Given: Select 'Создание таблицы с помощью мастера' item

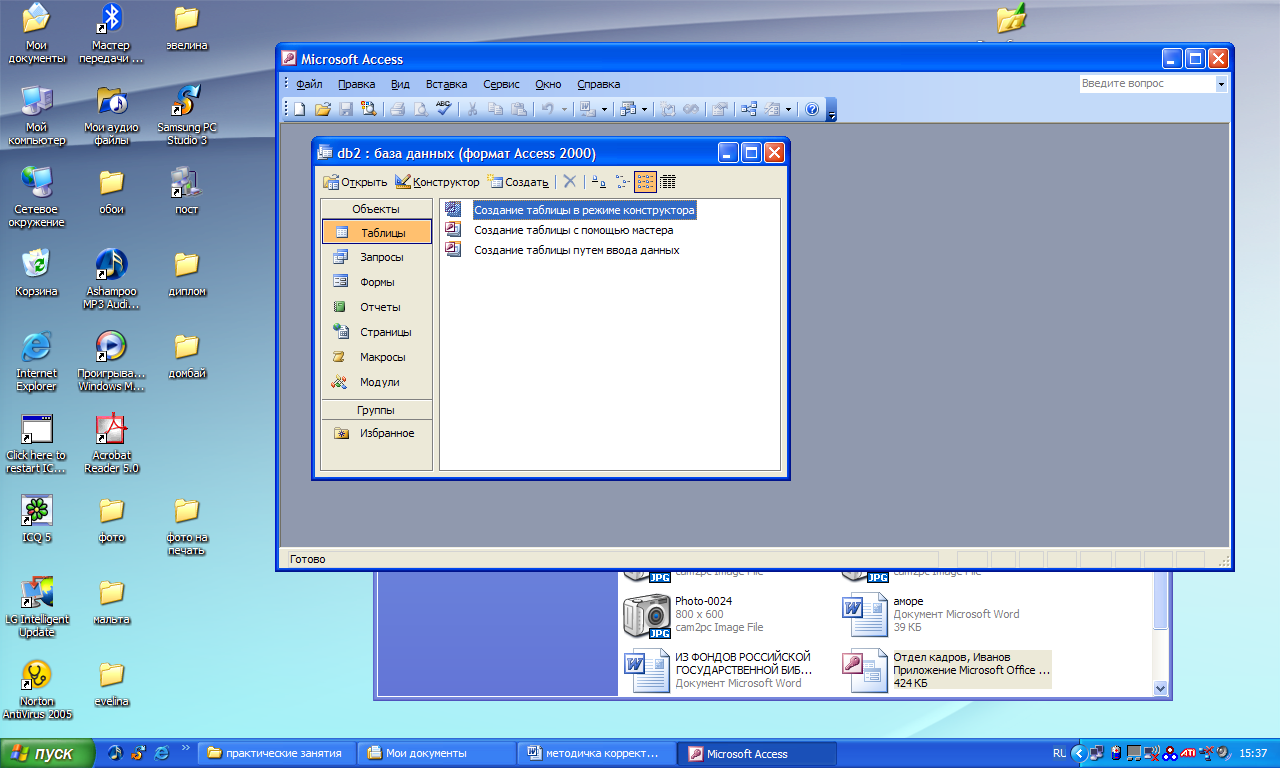Looking at the screenshot, I should click(573, 230).
